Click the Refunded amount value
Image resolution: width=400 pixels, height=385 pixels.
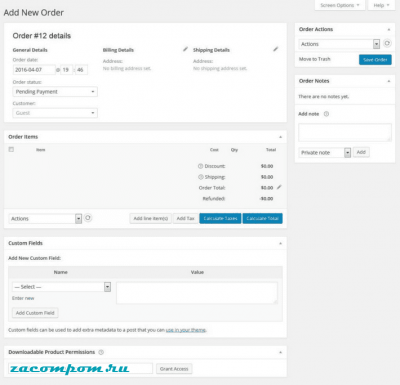(266, 199)
